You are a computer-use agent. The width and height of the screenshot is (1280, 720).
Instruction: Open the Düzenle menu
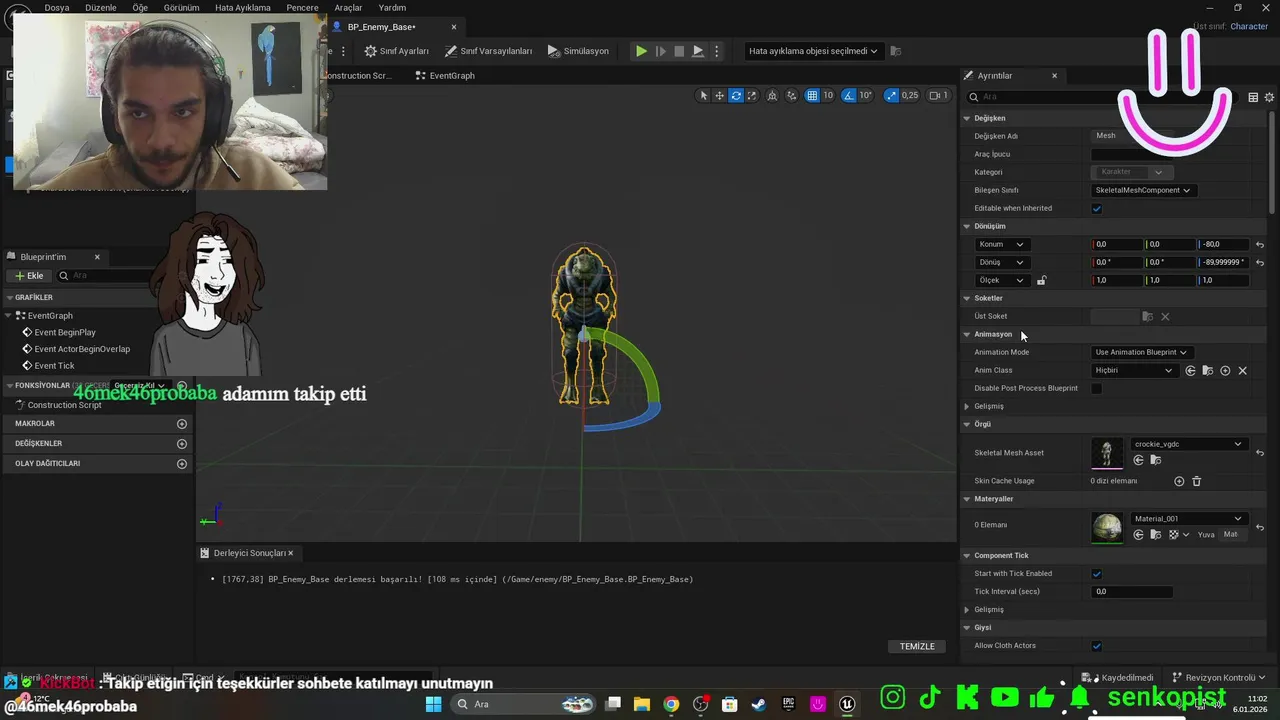click(x=101, y=7)
